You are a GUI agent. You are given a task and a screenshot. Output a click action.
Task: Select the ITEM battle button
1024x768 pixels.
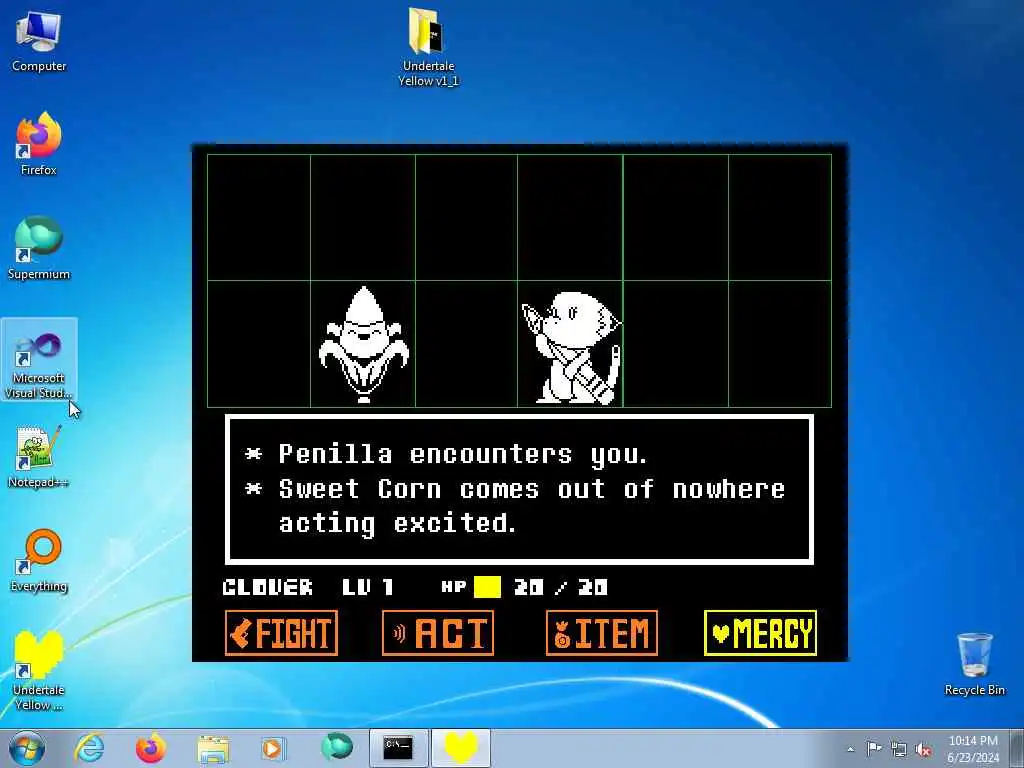pyautogui.click(x=601, y=633)
